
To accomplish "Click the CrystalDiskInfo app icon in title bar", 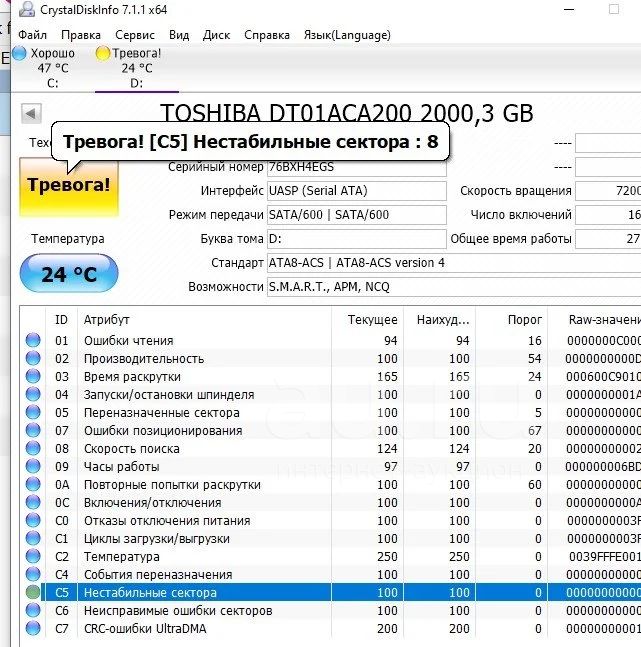I will coord(27,9).
